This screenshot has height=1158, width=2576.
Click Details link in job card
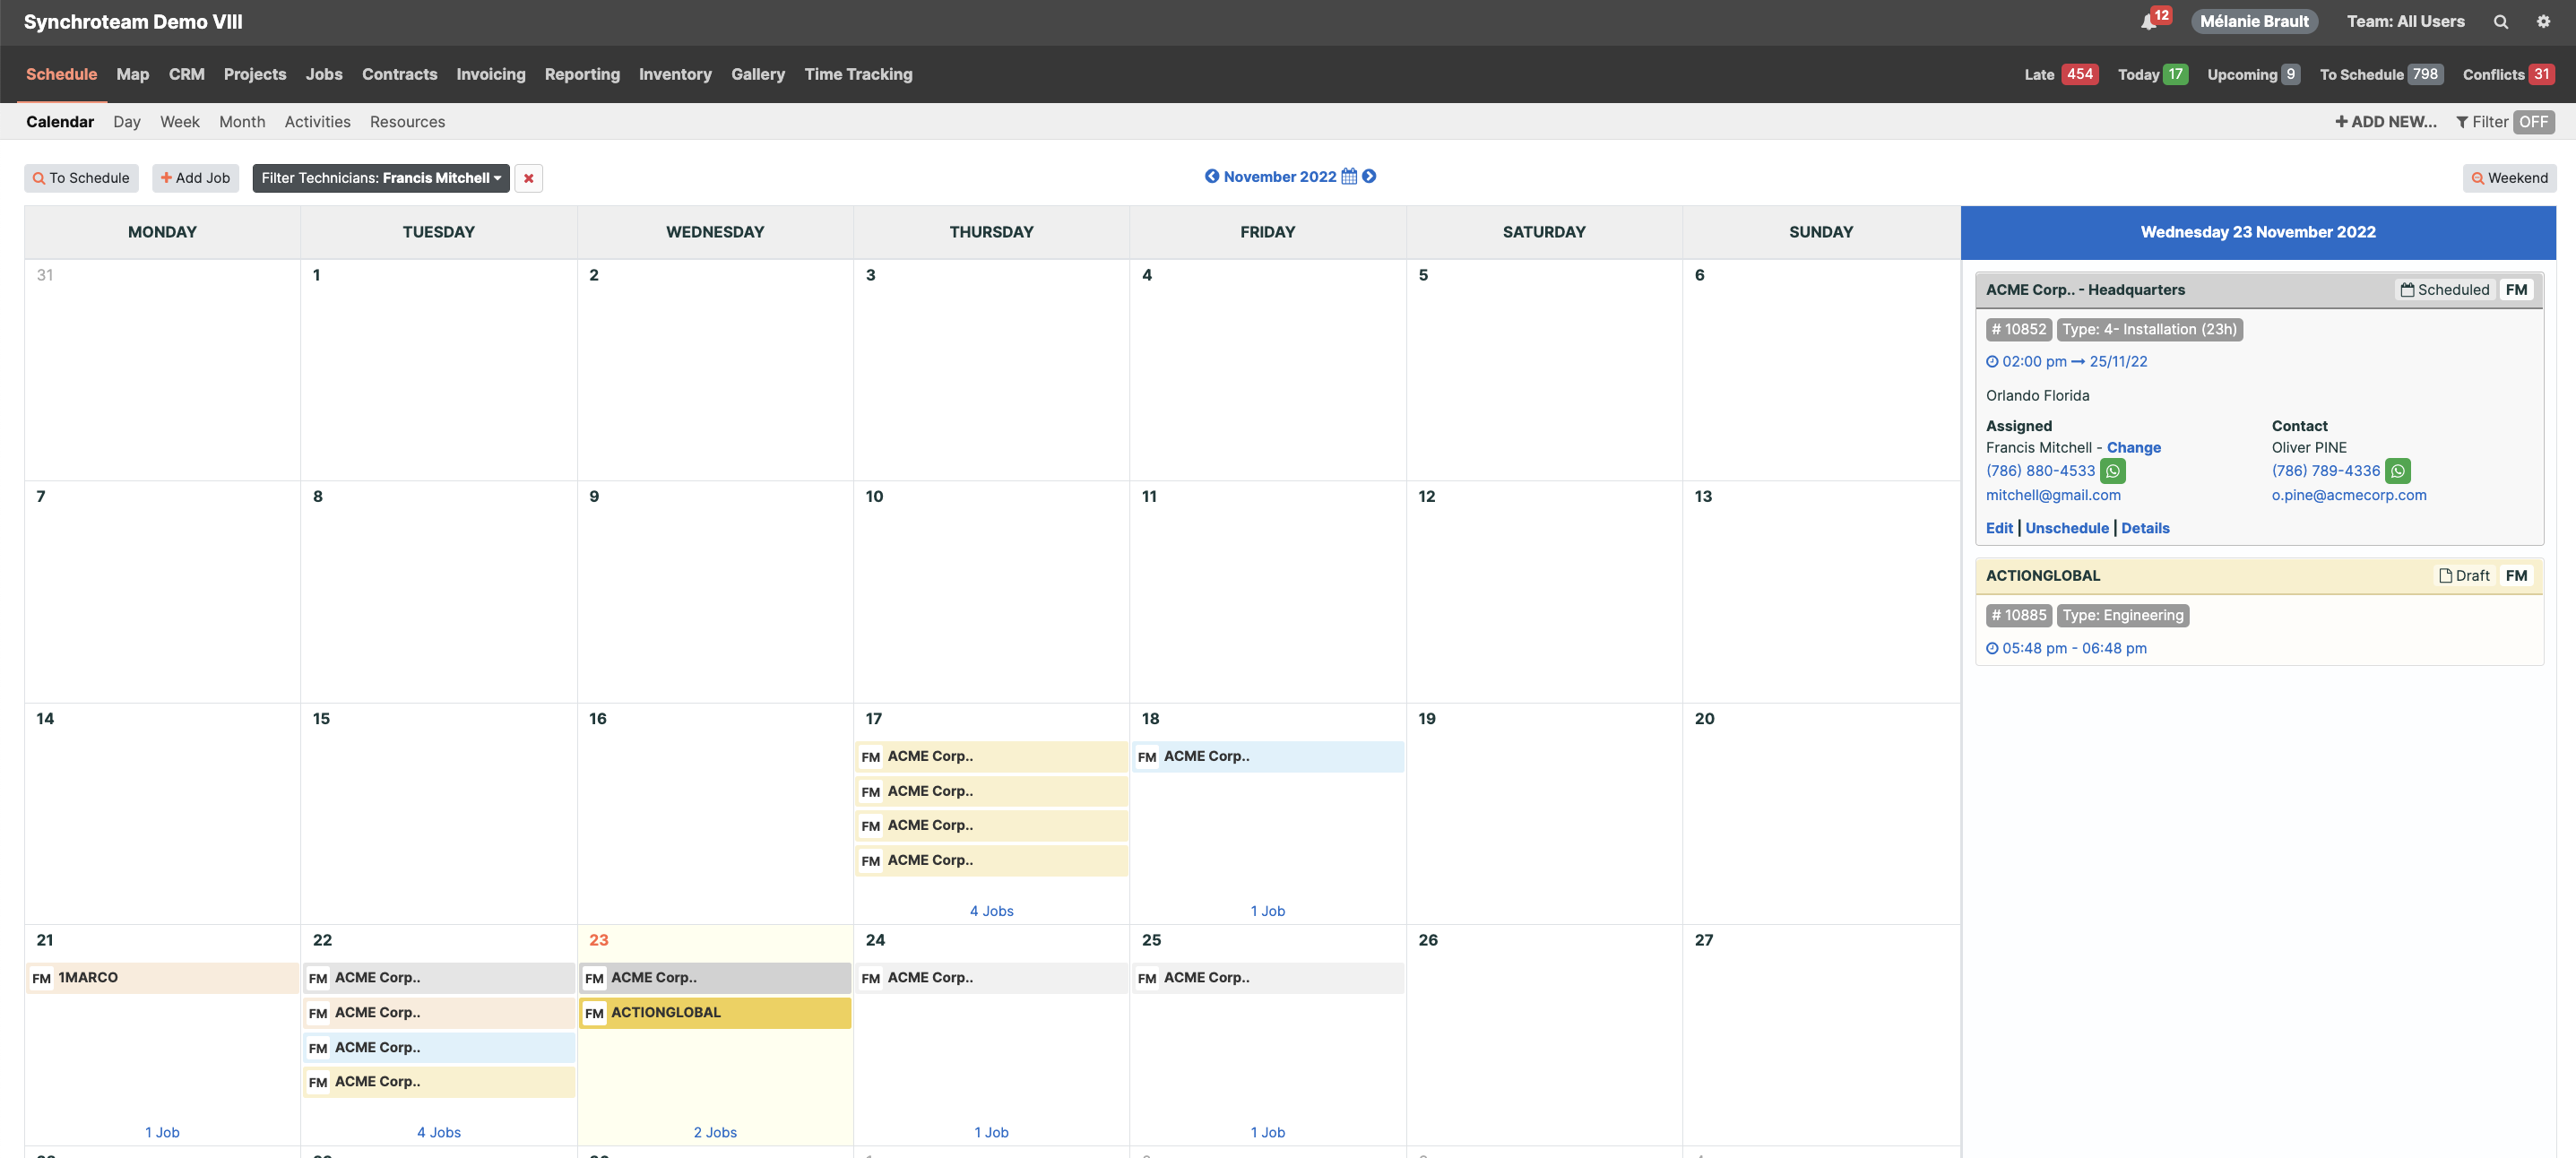tap(2145, 528)
